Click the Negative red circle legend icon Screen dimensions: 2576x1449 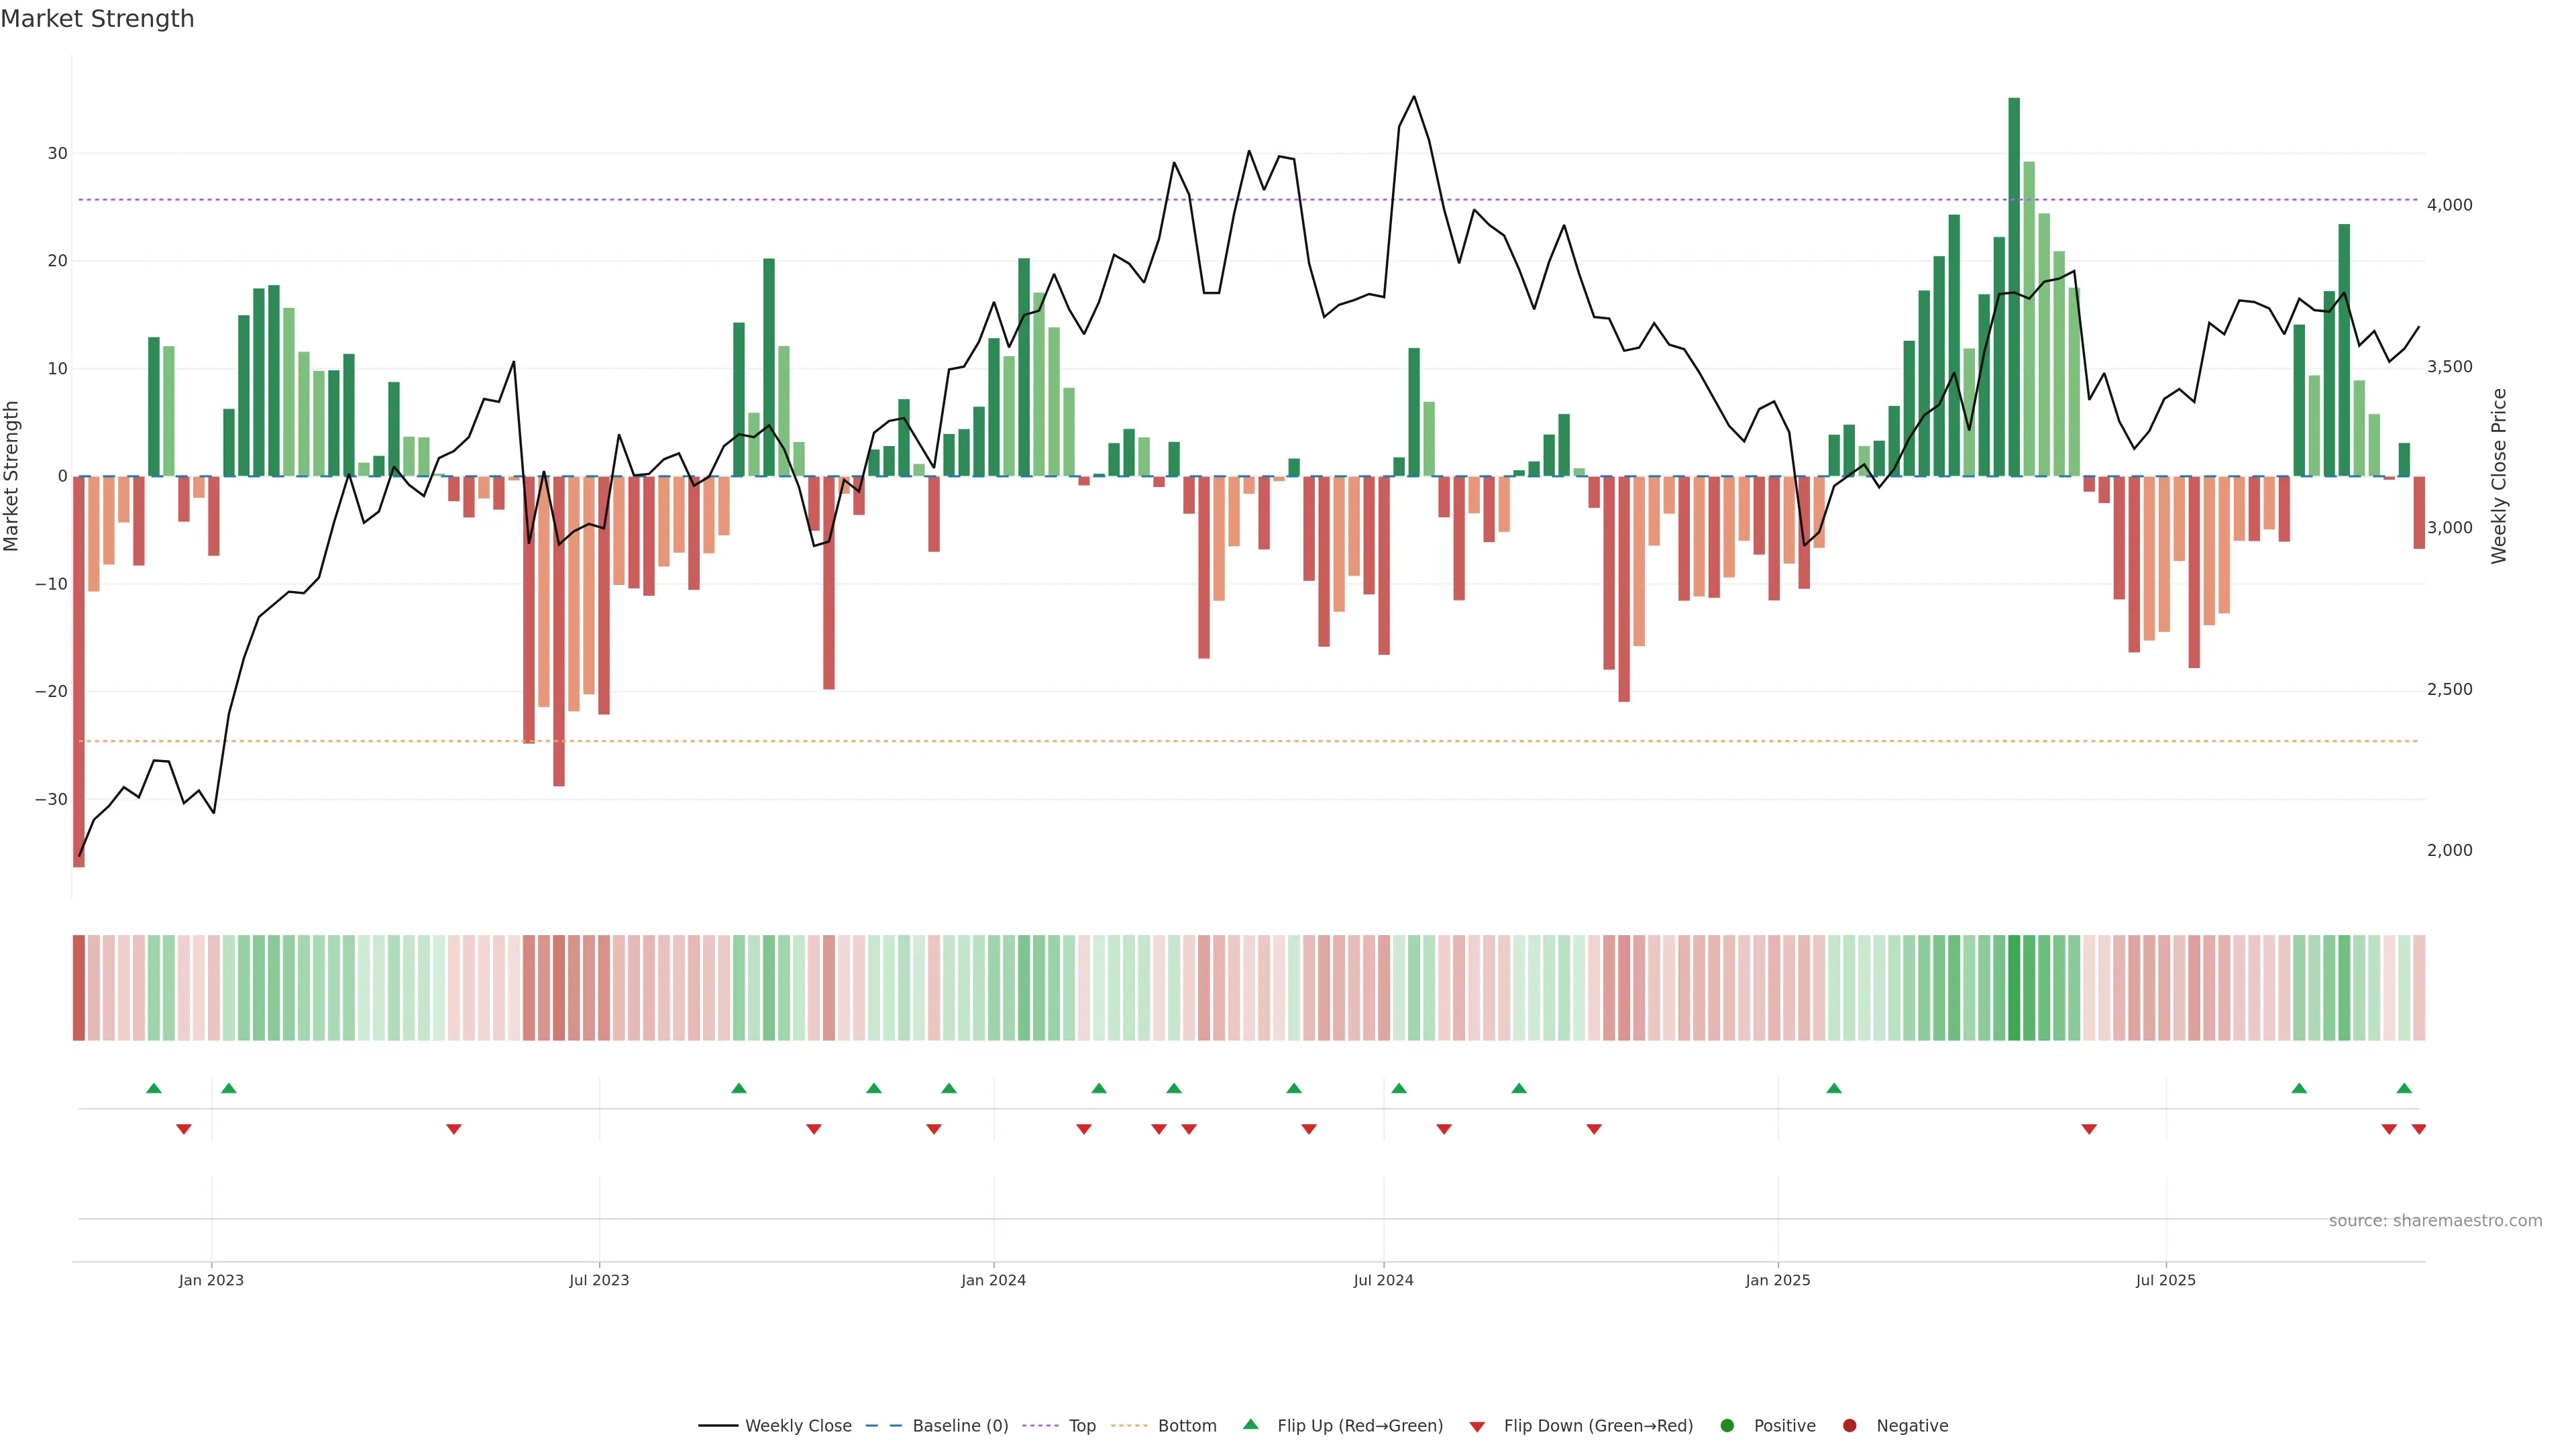click(1849, 1426)
